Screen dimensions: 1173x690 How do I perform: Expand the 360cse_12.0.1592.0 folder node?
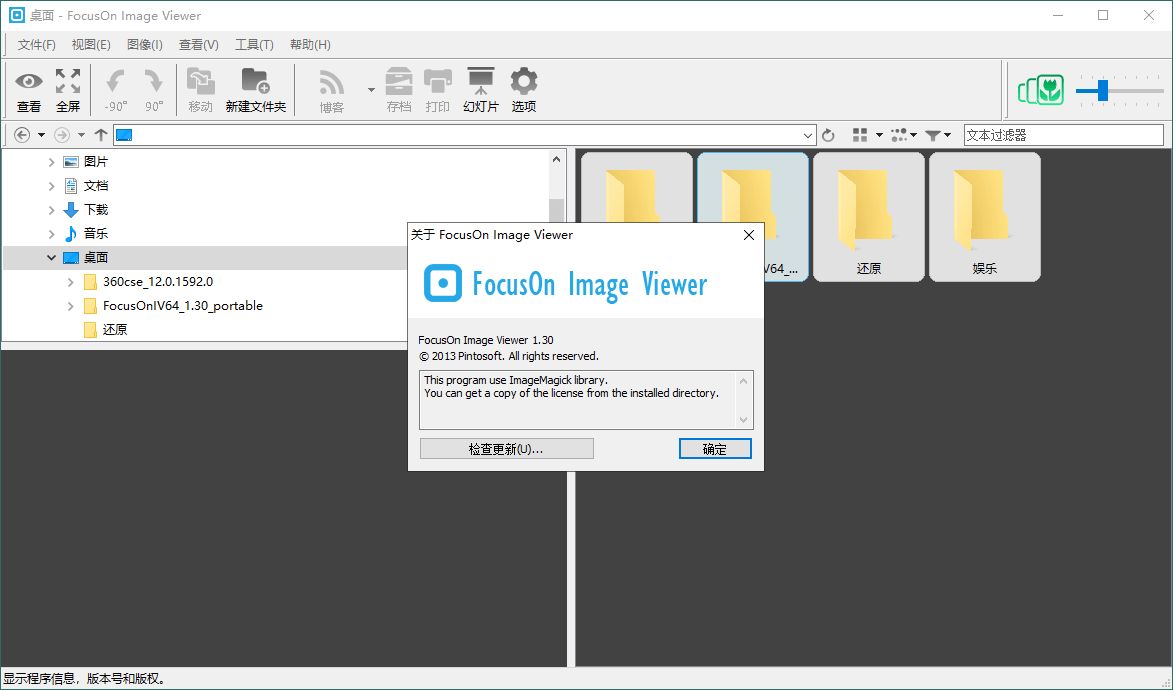pos(70,282)
